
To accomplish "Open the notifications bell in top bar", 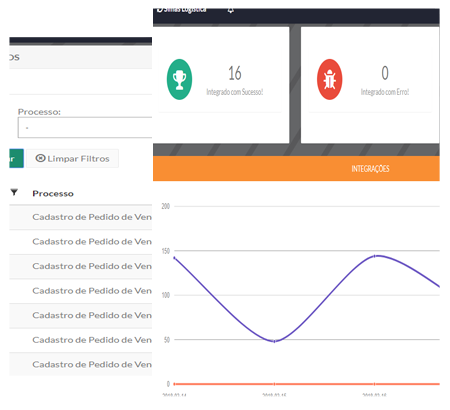I will pyautogui.click(x=231, y=10).
